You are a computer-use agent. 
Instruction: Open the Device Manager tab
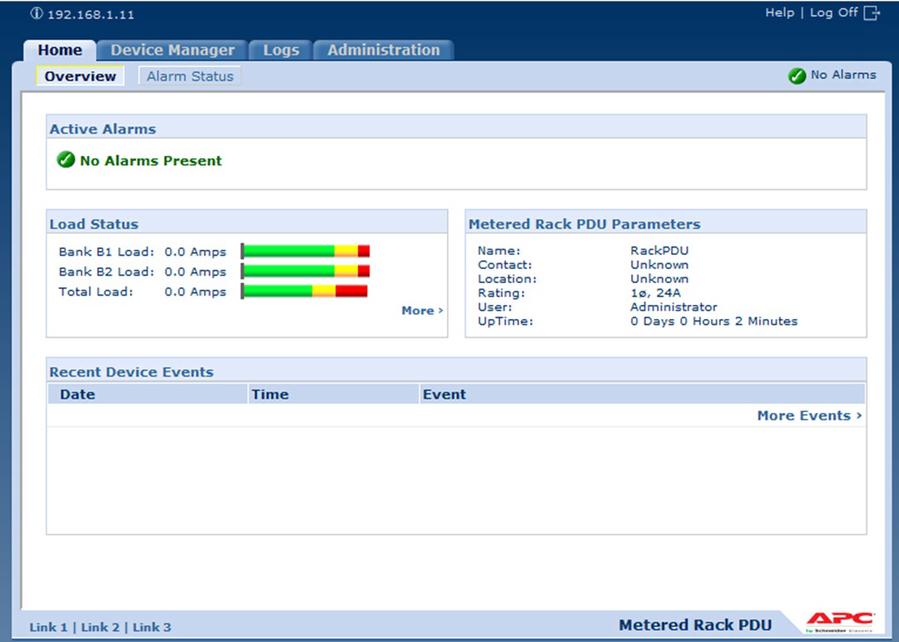pos(172,50)
